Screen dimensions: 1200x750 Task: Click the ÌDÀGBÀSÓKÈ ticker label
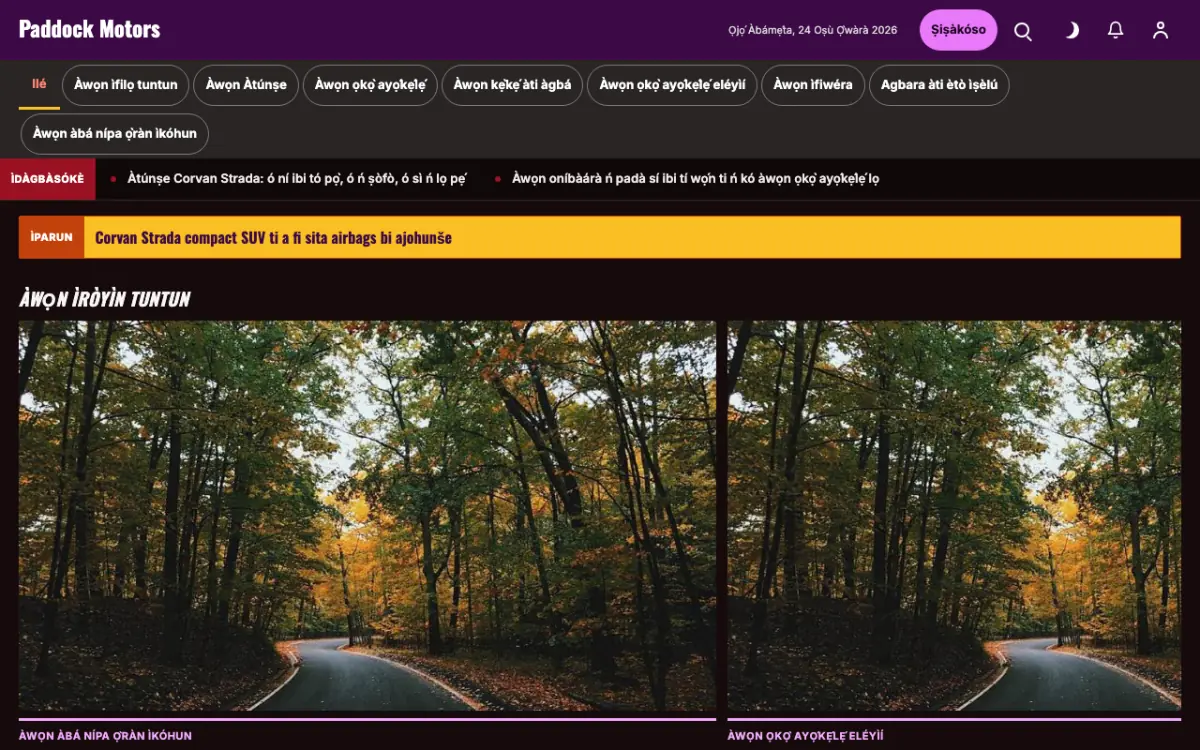pyautogui.click(x=47, y=179)
